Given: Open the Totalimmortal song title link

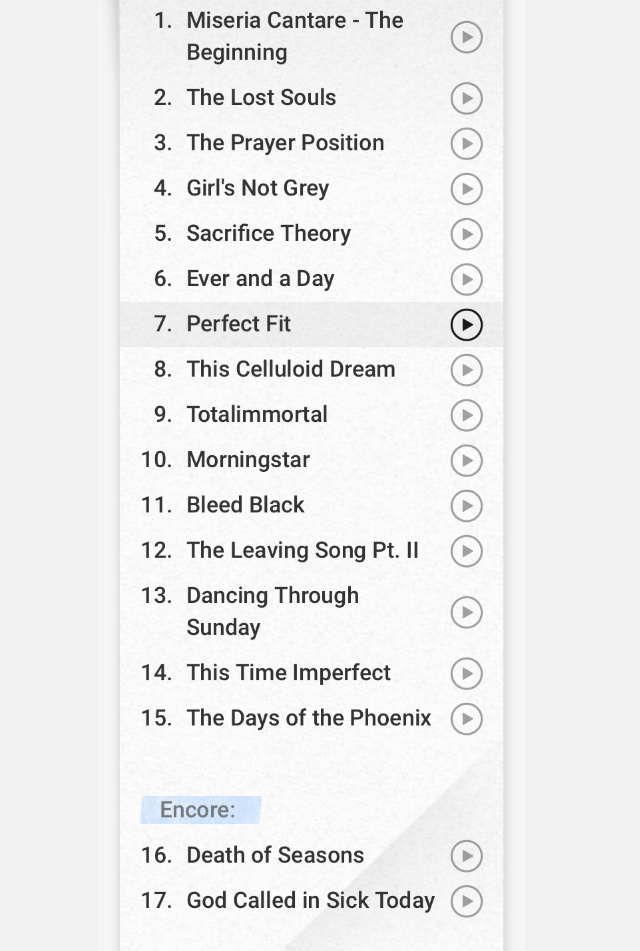Looking at the screenshot, I should pyautogui.click(x=257, y=414).
